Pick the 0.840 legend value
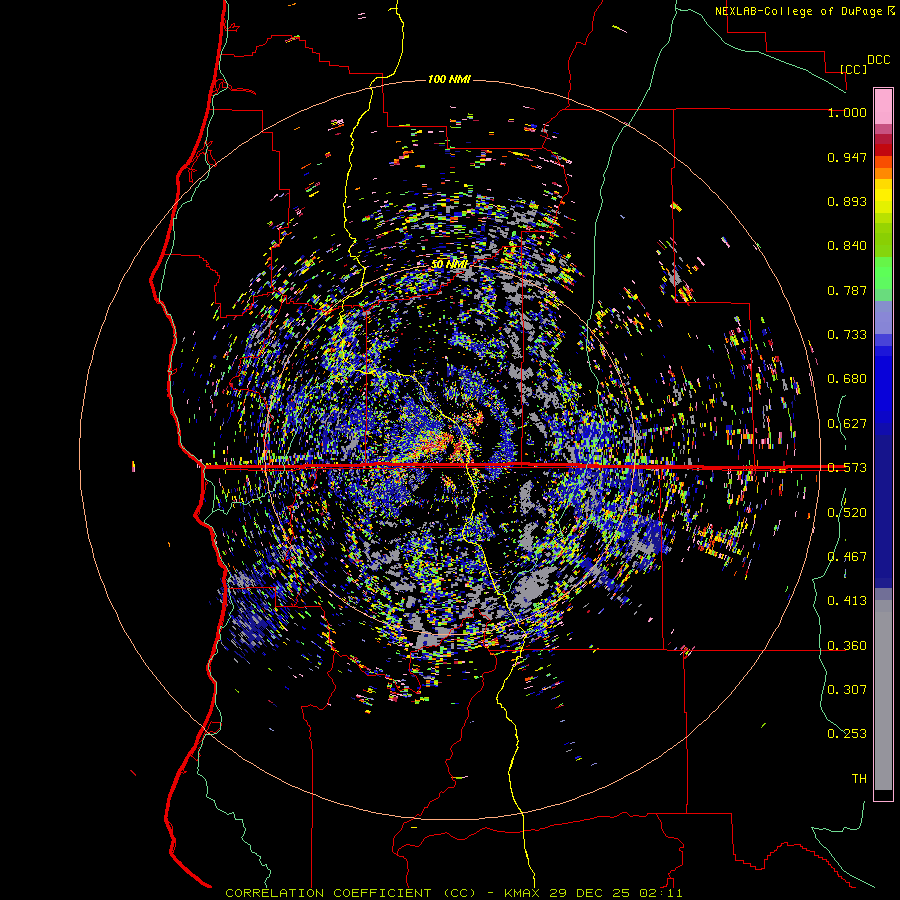 point(847,246)
